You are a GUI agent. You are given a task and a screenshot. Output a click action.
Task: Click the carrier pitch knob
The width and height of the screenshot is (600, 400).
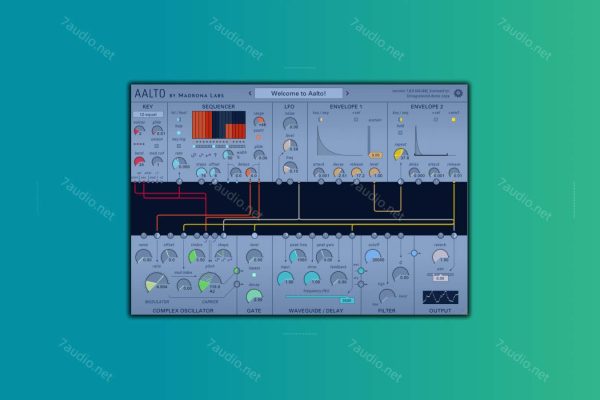pyautogui.click(x=210, y=283)
